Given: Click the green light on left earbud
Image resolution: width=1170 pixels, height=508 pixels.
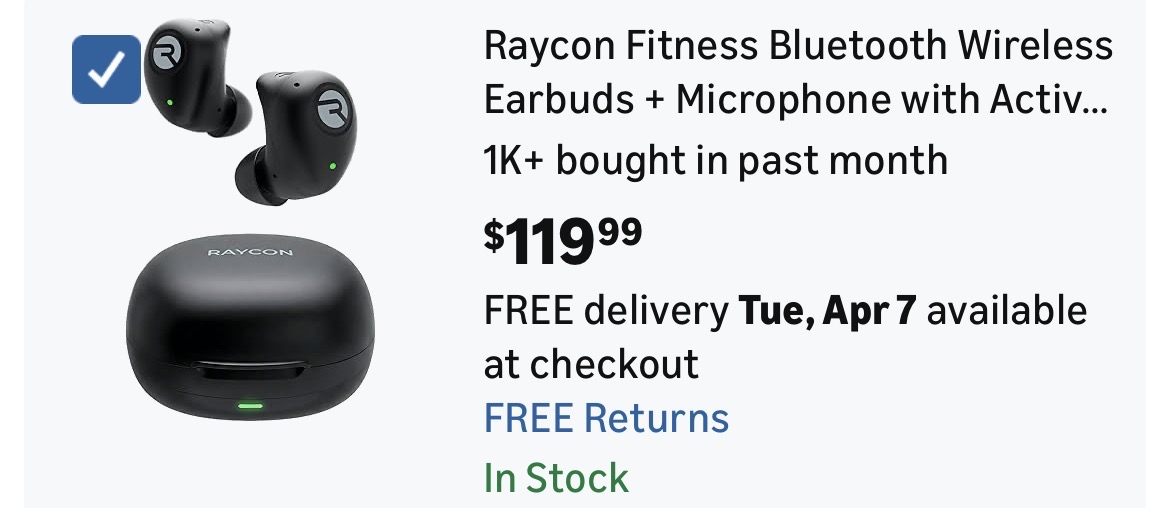Looking at the screenshot, I should coord(169,102).
